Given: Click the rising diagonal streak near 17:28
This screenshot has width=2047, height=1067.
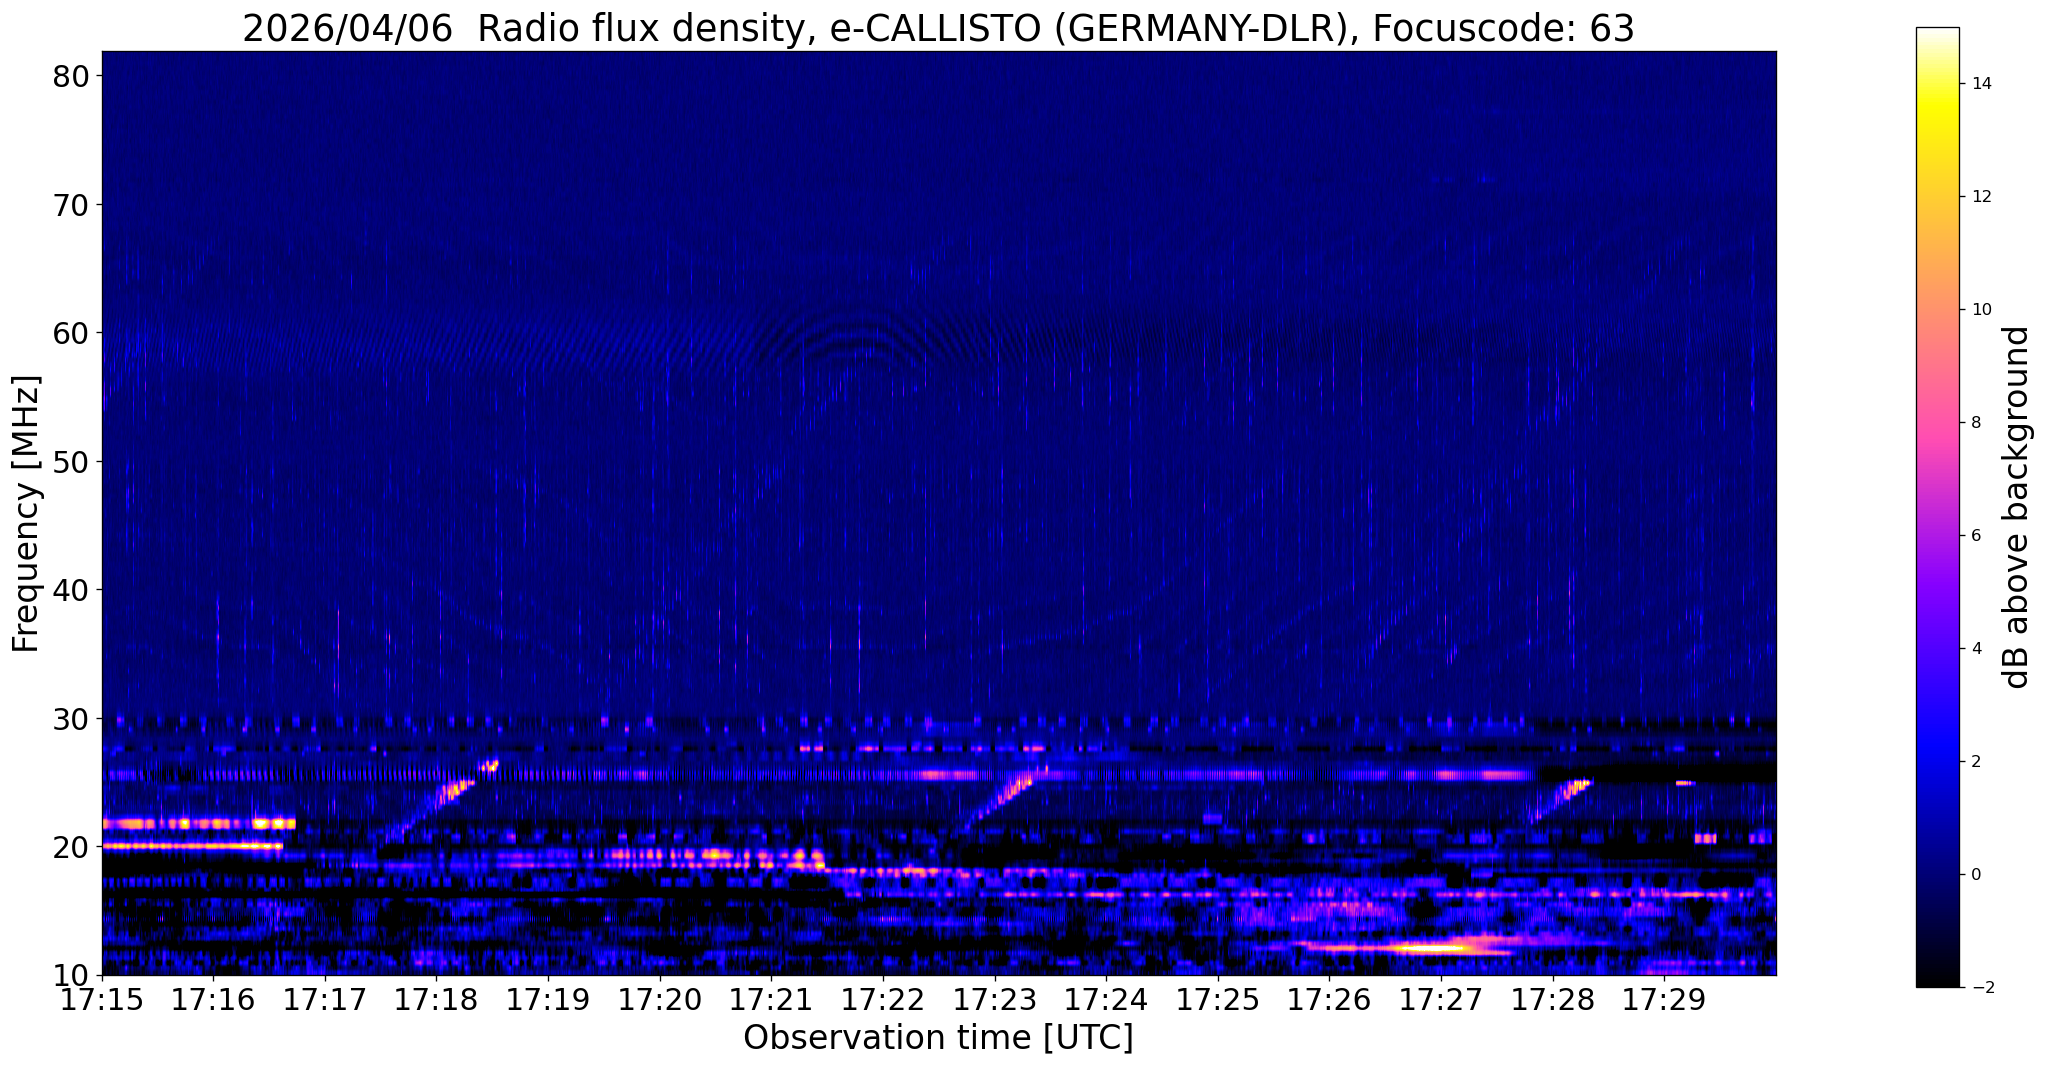Looking at the screenshot, I should pos(1560,801).
